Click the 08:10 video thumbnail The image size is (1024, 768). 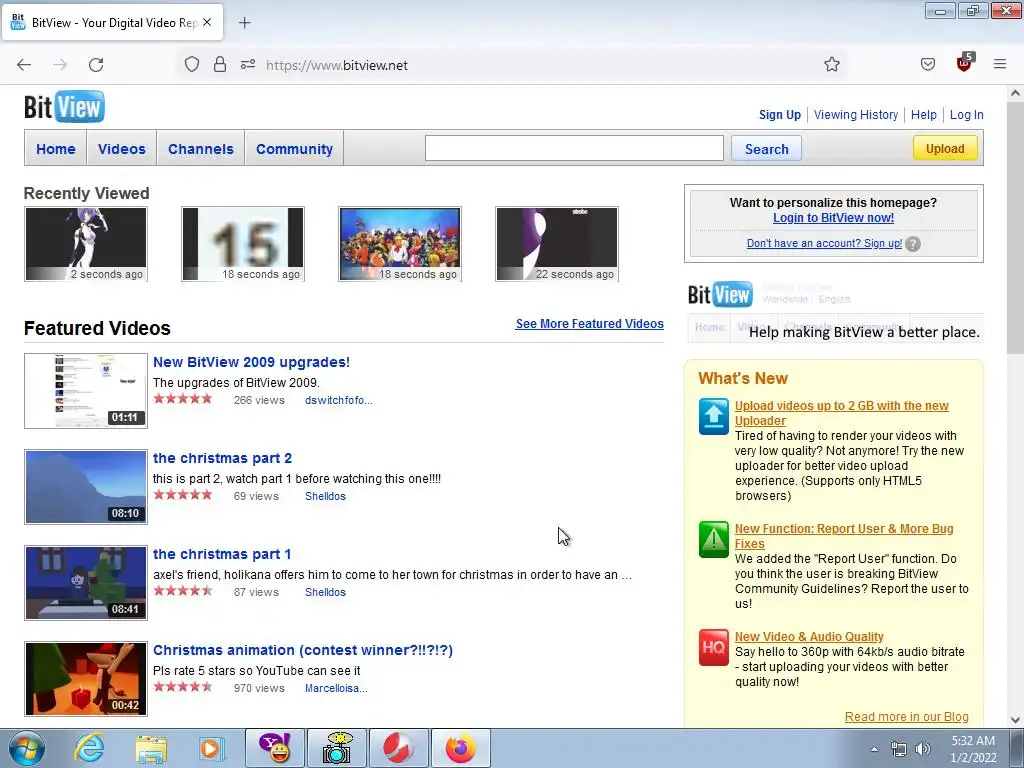(x=86, y=487)
